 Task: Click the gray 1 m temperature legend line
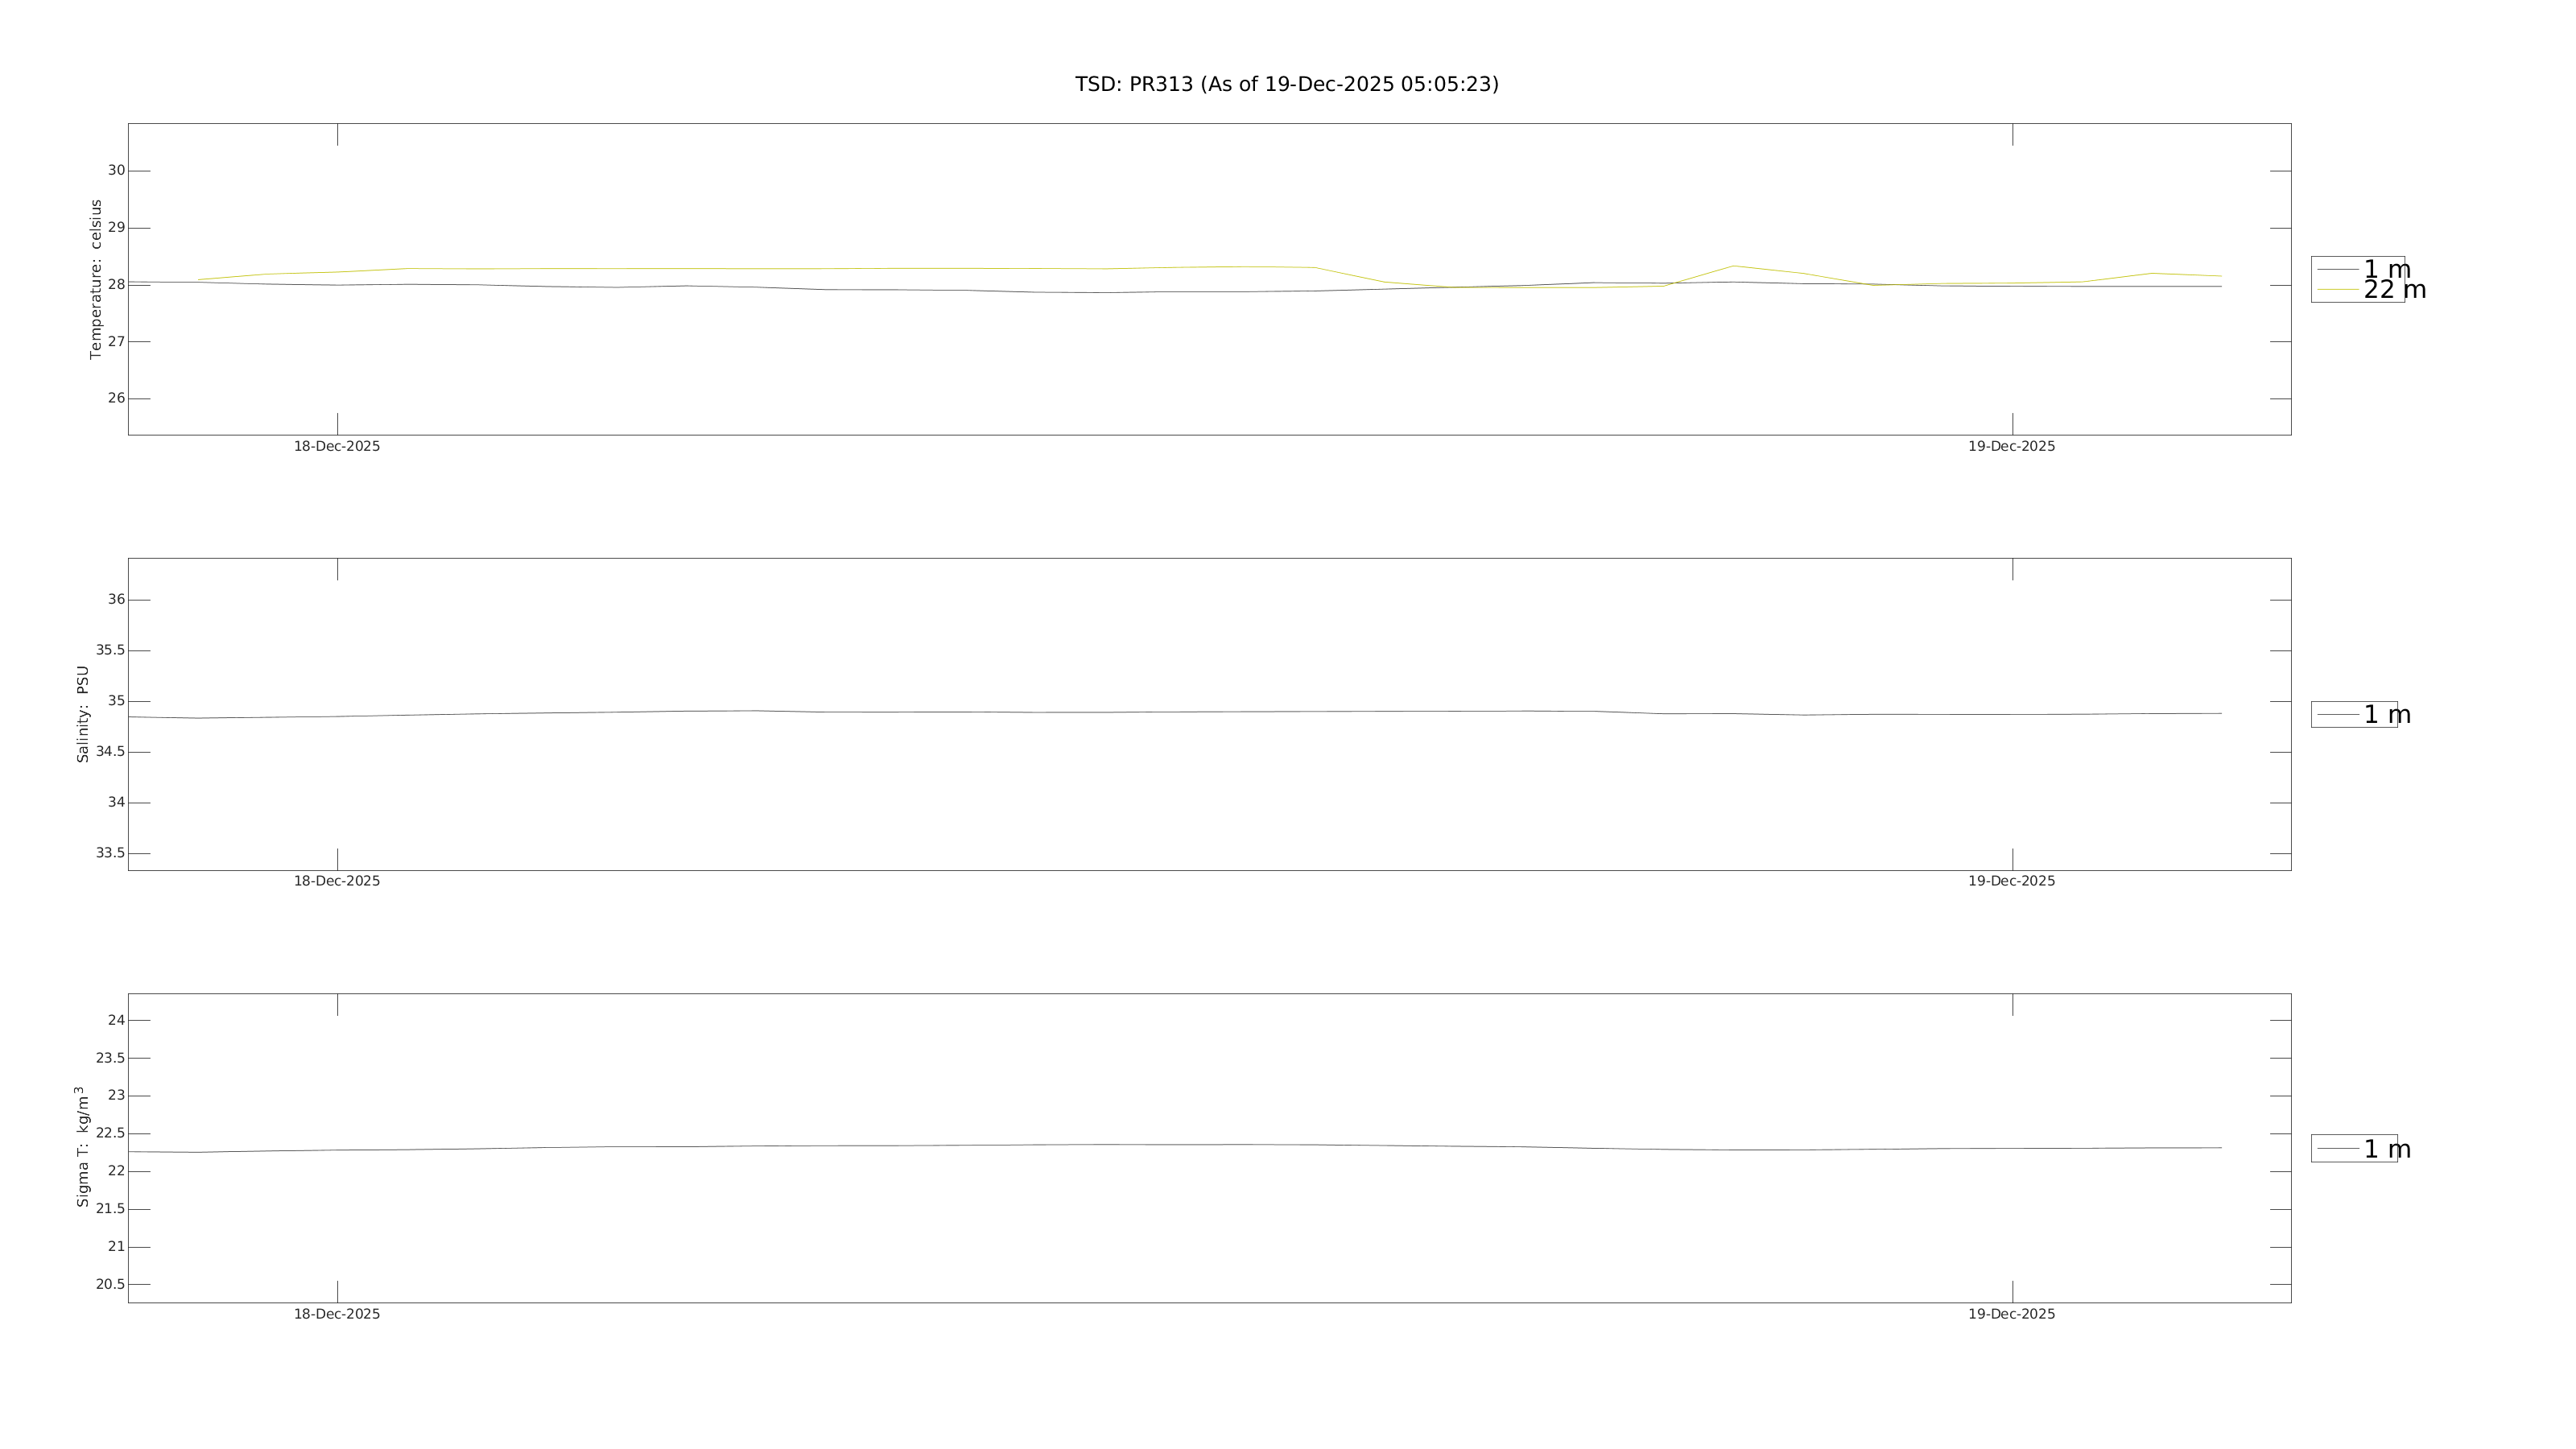tap(2337, 270)
